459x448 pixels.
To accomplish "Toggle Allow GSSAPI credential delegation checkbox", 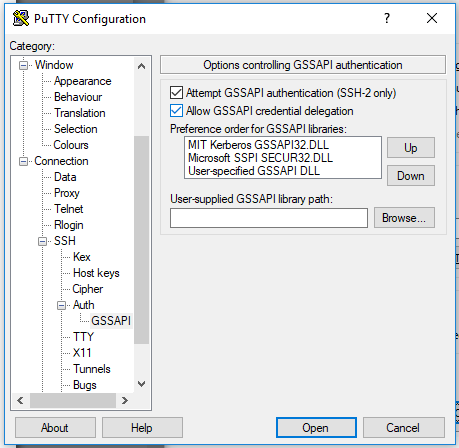I will pos(176,111).
